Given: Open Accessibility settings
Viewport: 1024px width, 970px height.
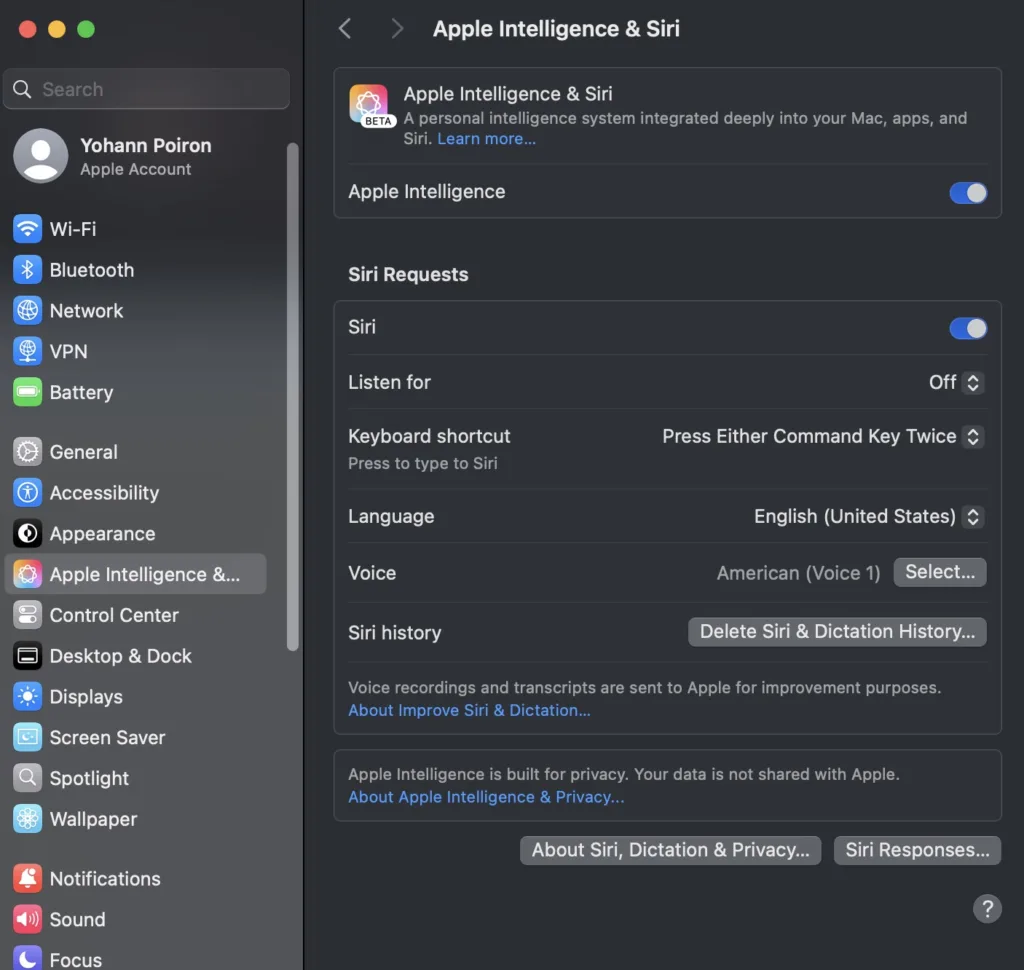Looking at the screenshot, I should point(135,493).
